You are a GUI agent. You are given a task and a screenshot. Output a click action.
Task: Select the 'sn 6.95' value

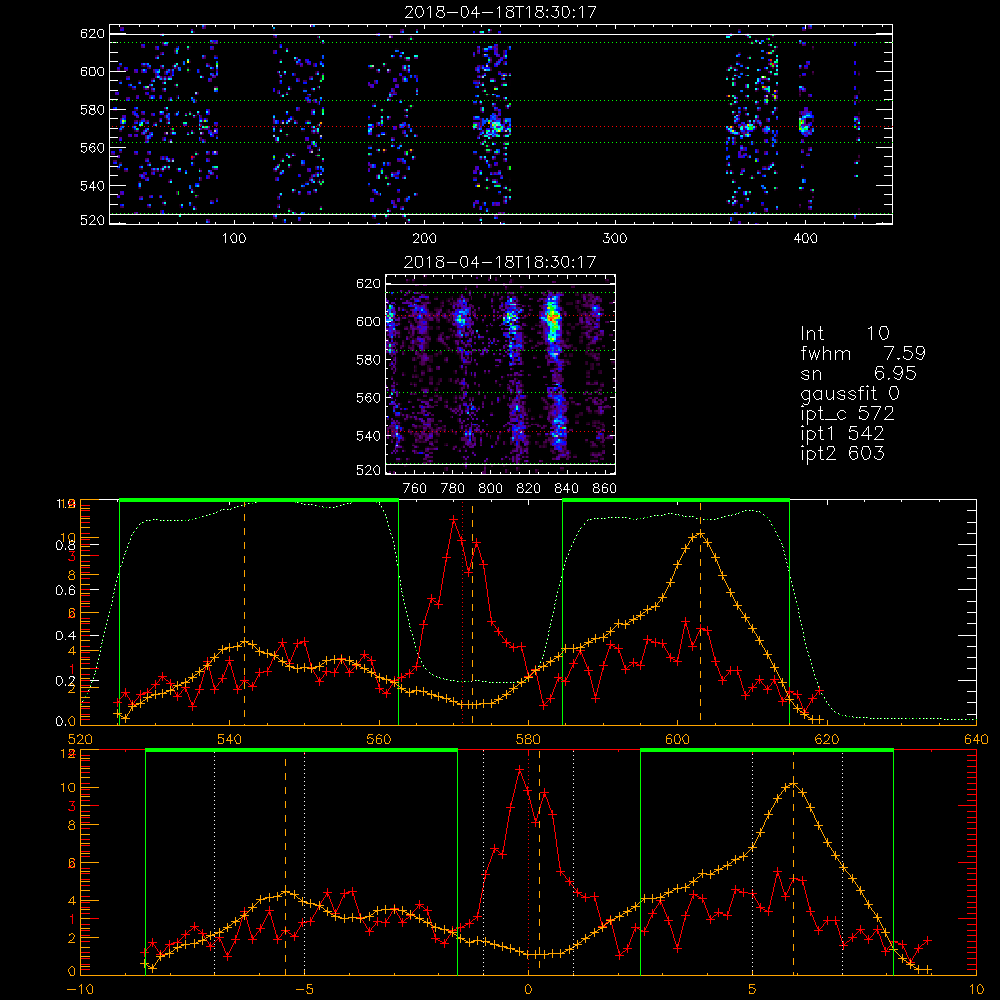tap(858, 373)
